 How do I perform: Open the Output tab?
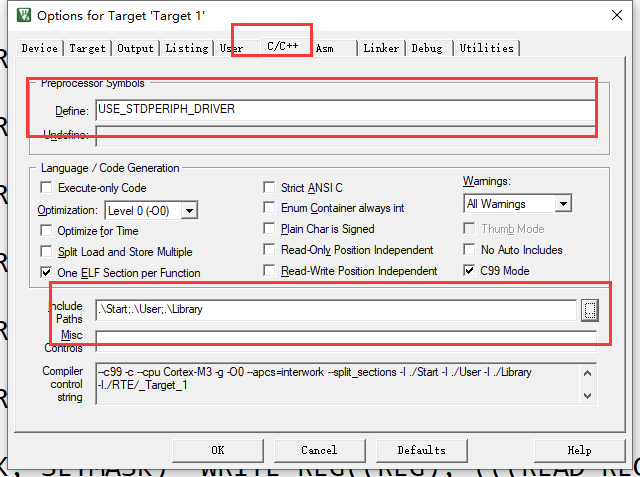(x=136, y=48)
